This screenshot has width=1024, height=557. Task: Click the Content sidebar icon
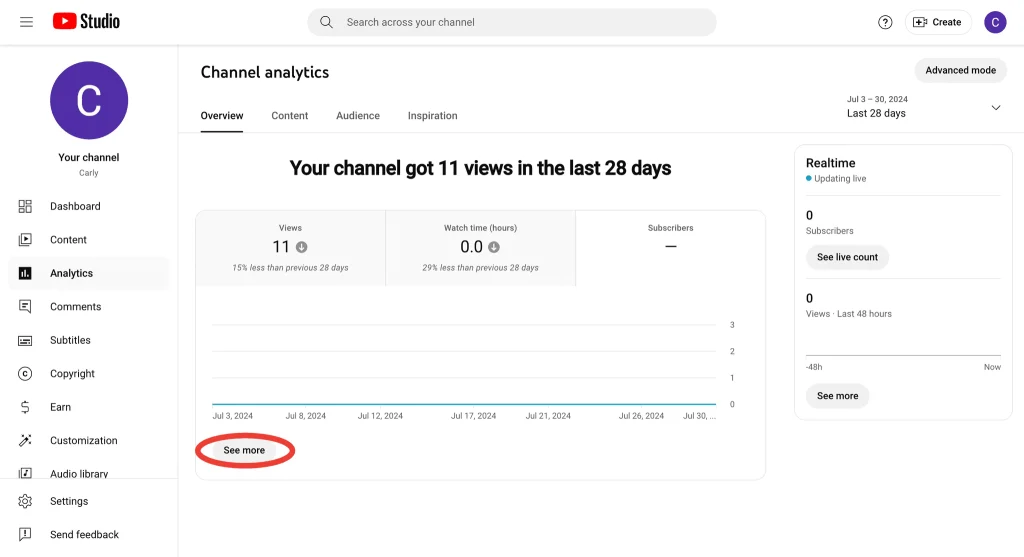click(25, 240)
